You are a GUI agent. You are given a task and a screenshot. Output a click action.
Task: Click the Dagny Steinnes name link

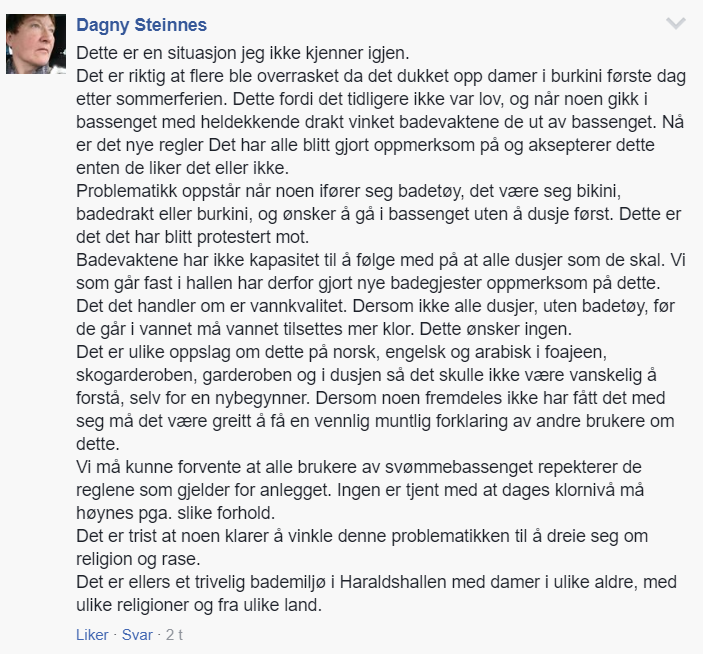pyautogui.click(x=145, y=24)
